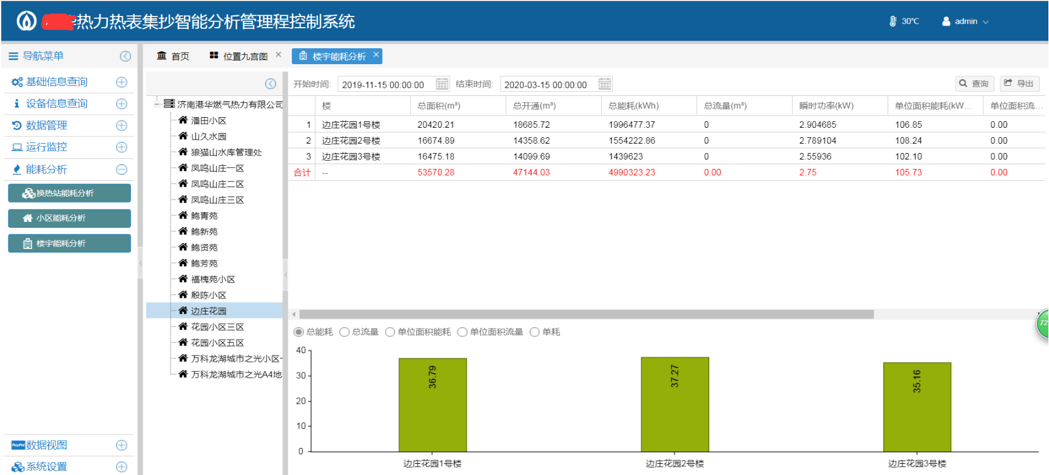Screen dimensions: 1049x475
Task: Click the home icon of 小区能耗分析
Action: (27, 218)
